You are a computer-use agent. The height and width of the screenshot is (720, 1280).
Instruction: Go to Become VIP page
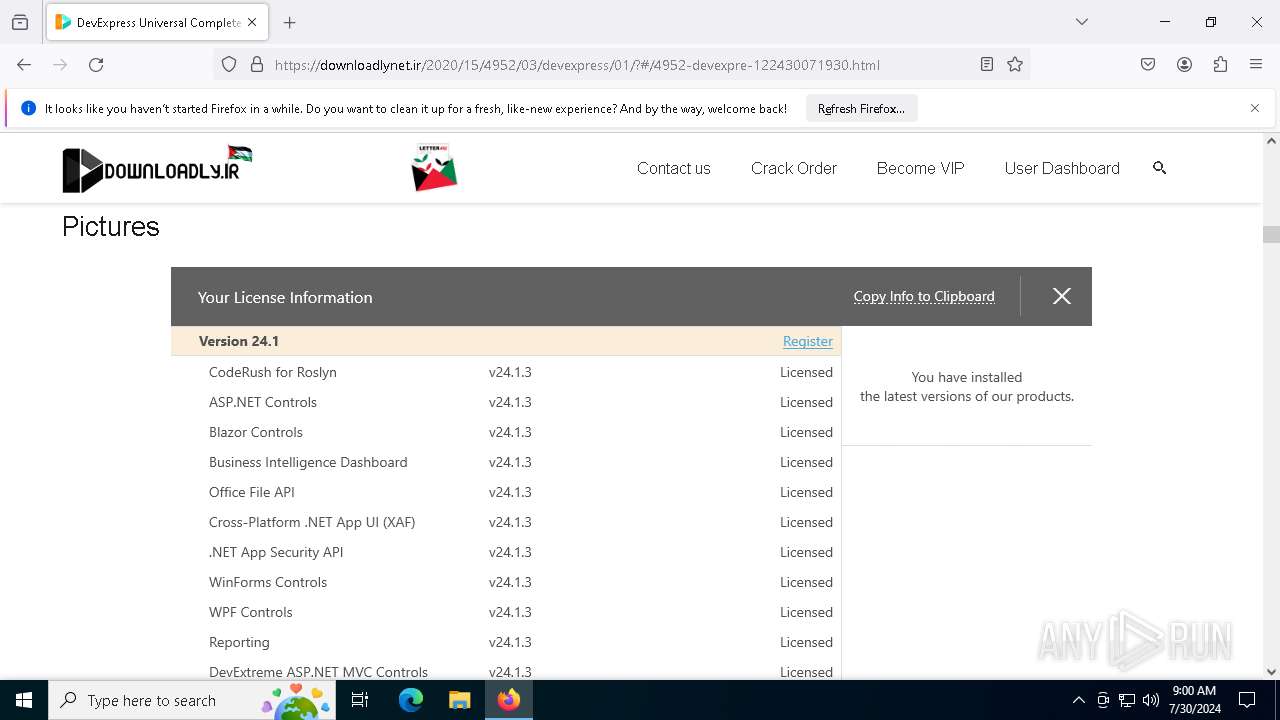[x=920, y=168]
